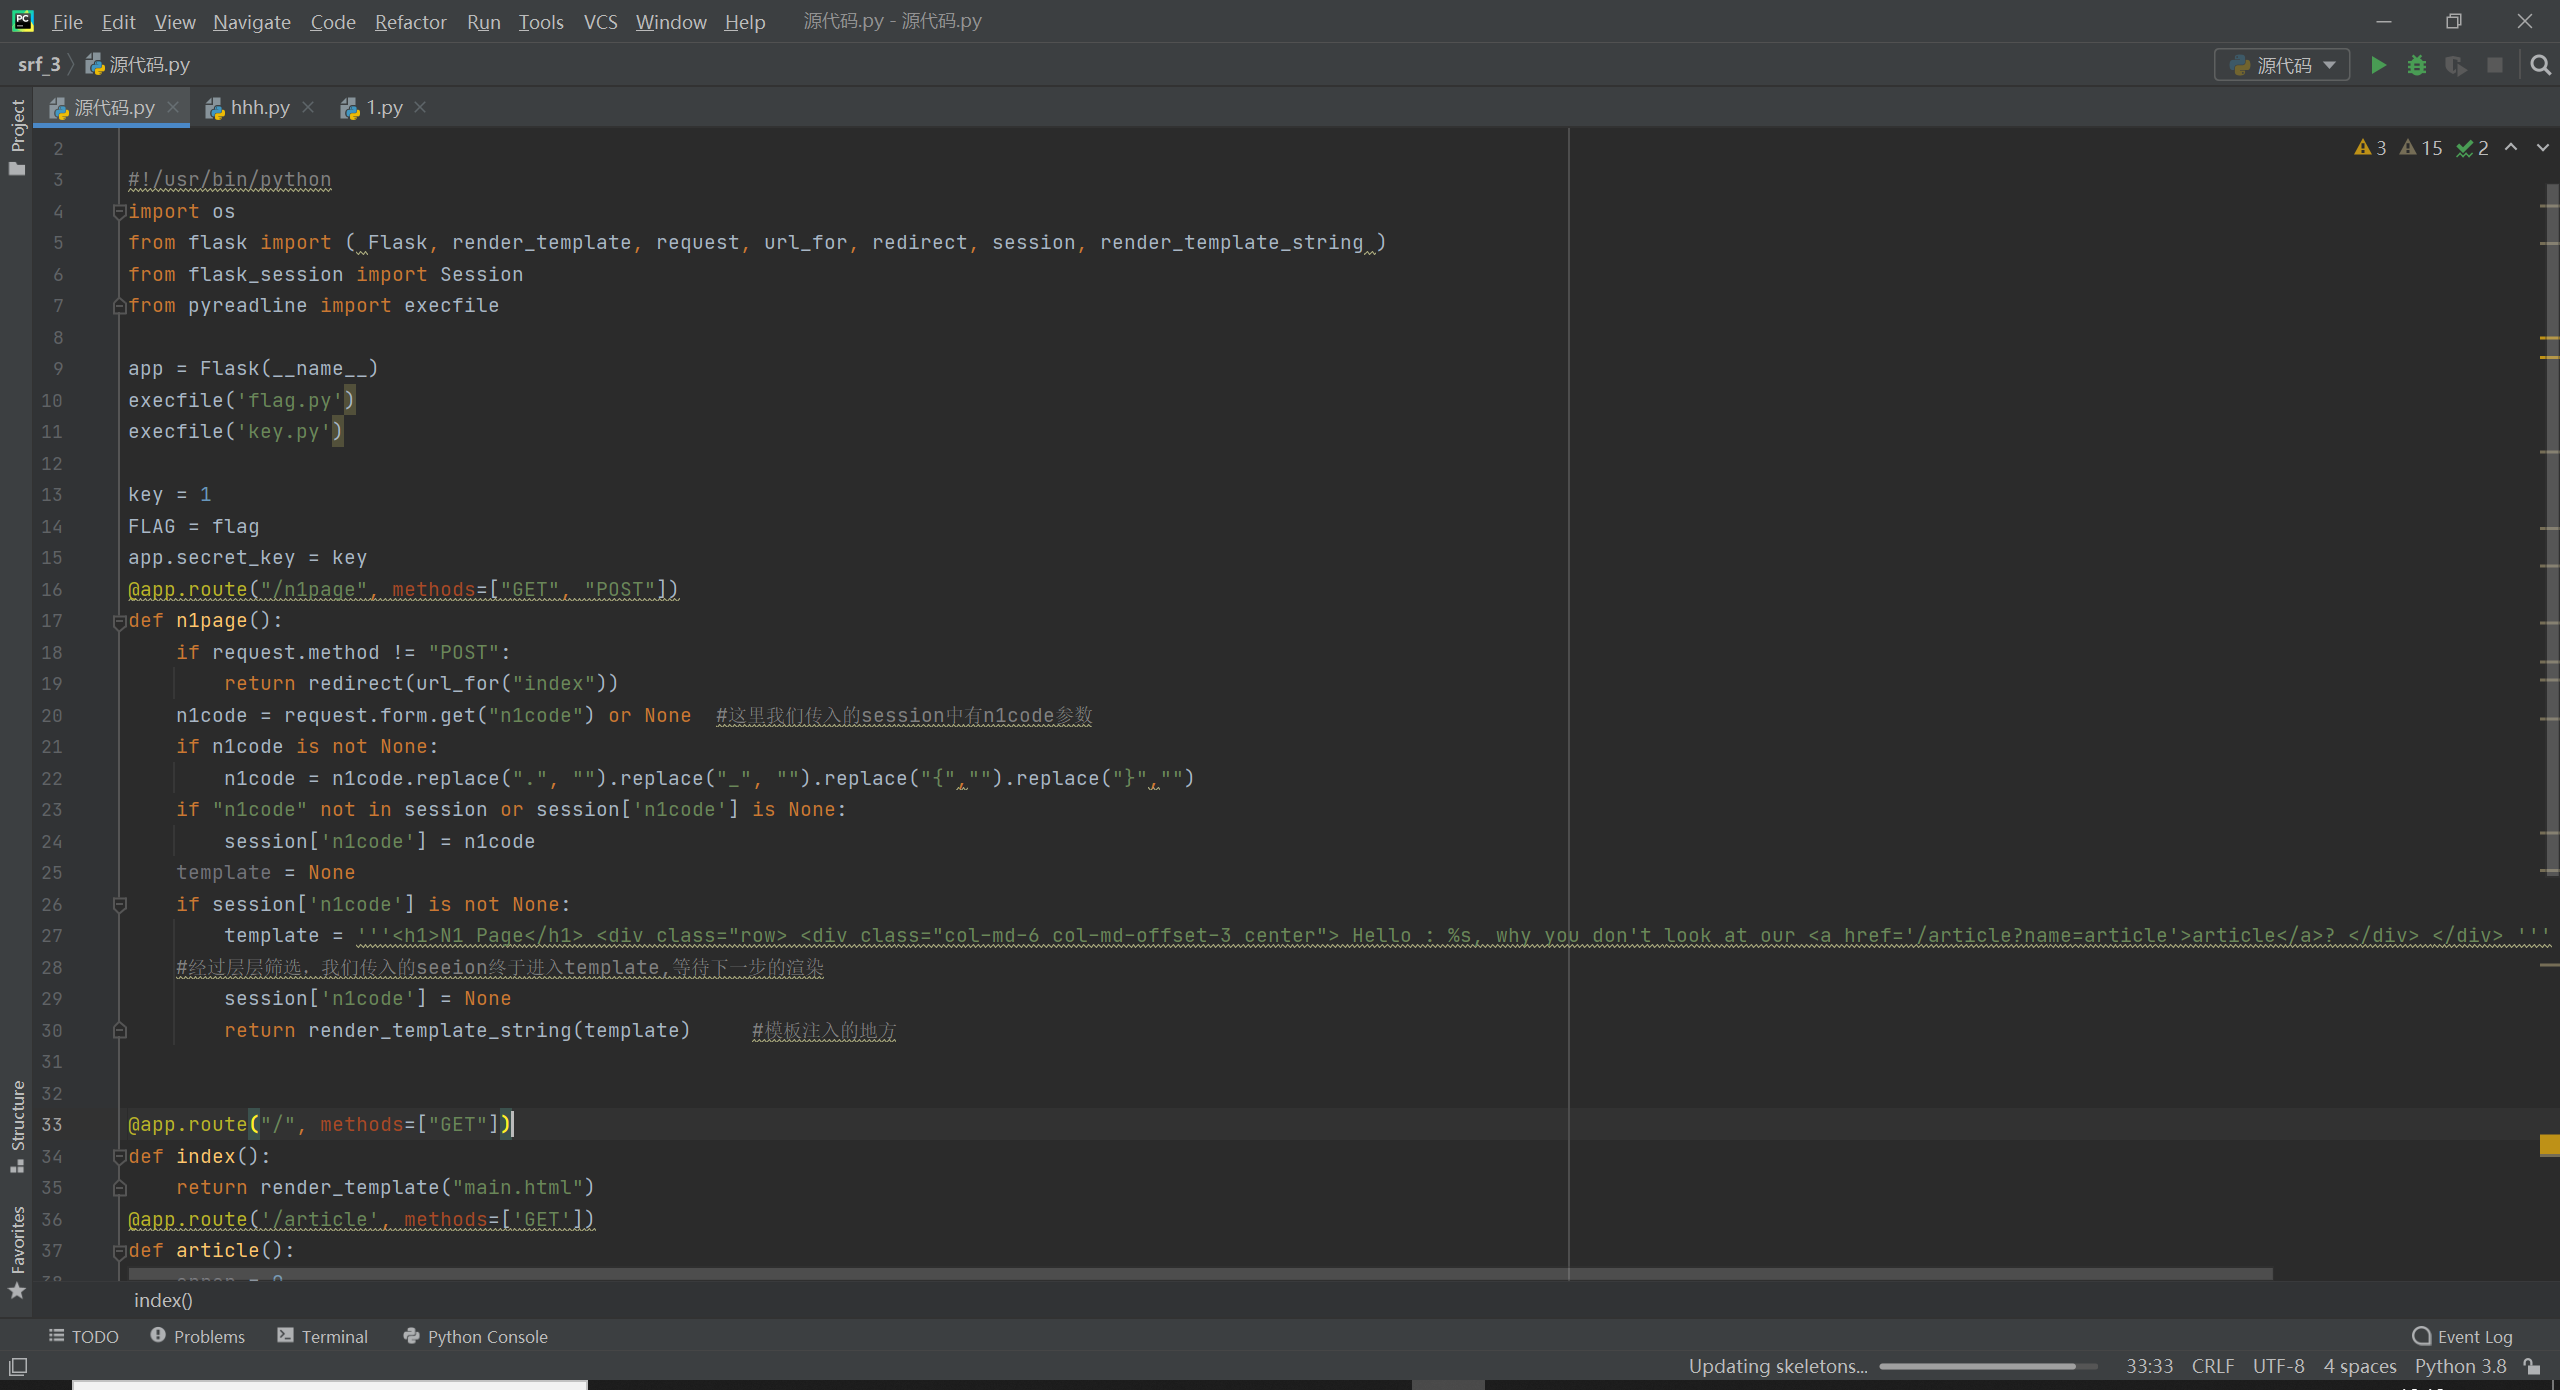Open srf_3 in navigation breadcrumb
The image size is (2560, 1390).
[x=39, y=64]
